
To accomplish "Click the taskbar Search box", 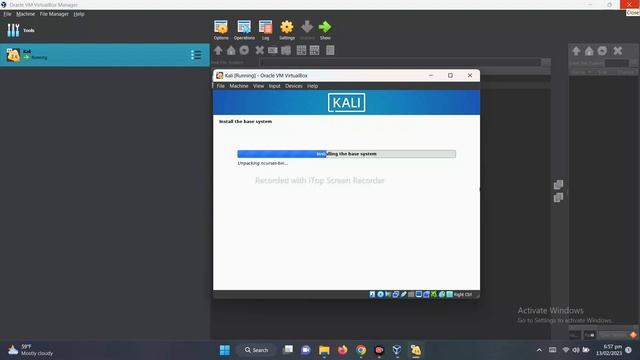I will pyautogui.click(x=257, y=350).
